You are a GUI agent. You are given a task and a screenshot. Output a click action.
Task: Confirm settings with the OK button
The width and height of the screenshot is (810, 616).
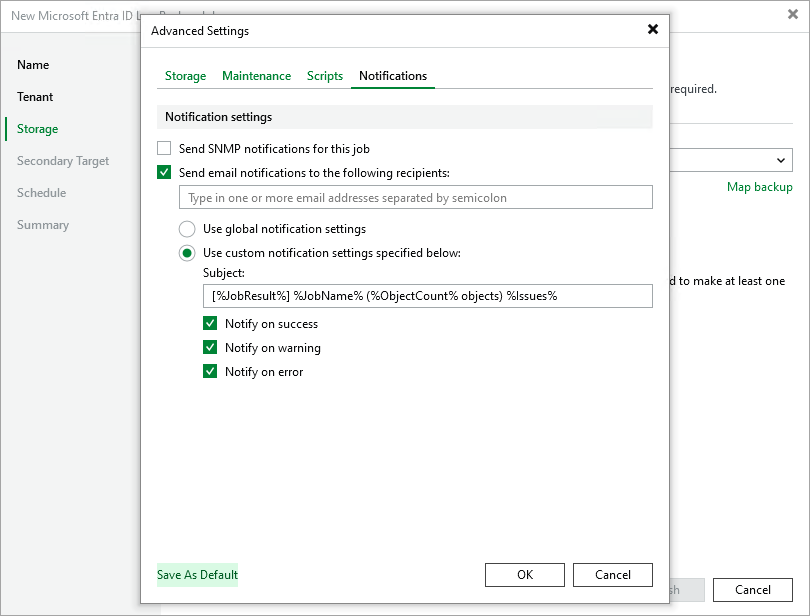[x=524, y=575]
